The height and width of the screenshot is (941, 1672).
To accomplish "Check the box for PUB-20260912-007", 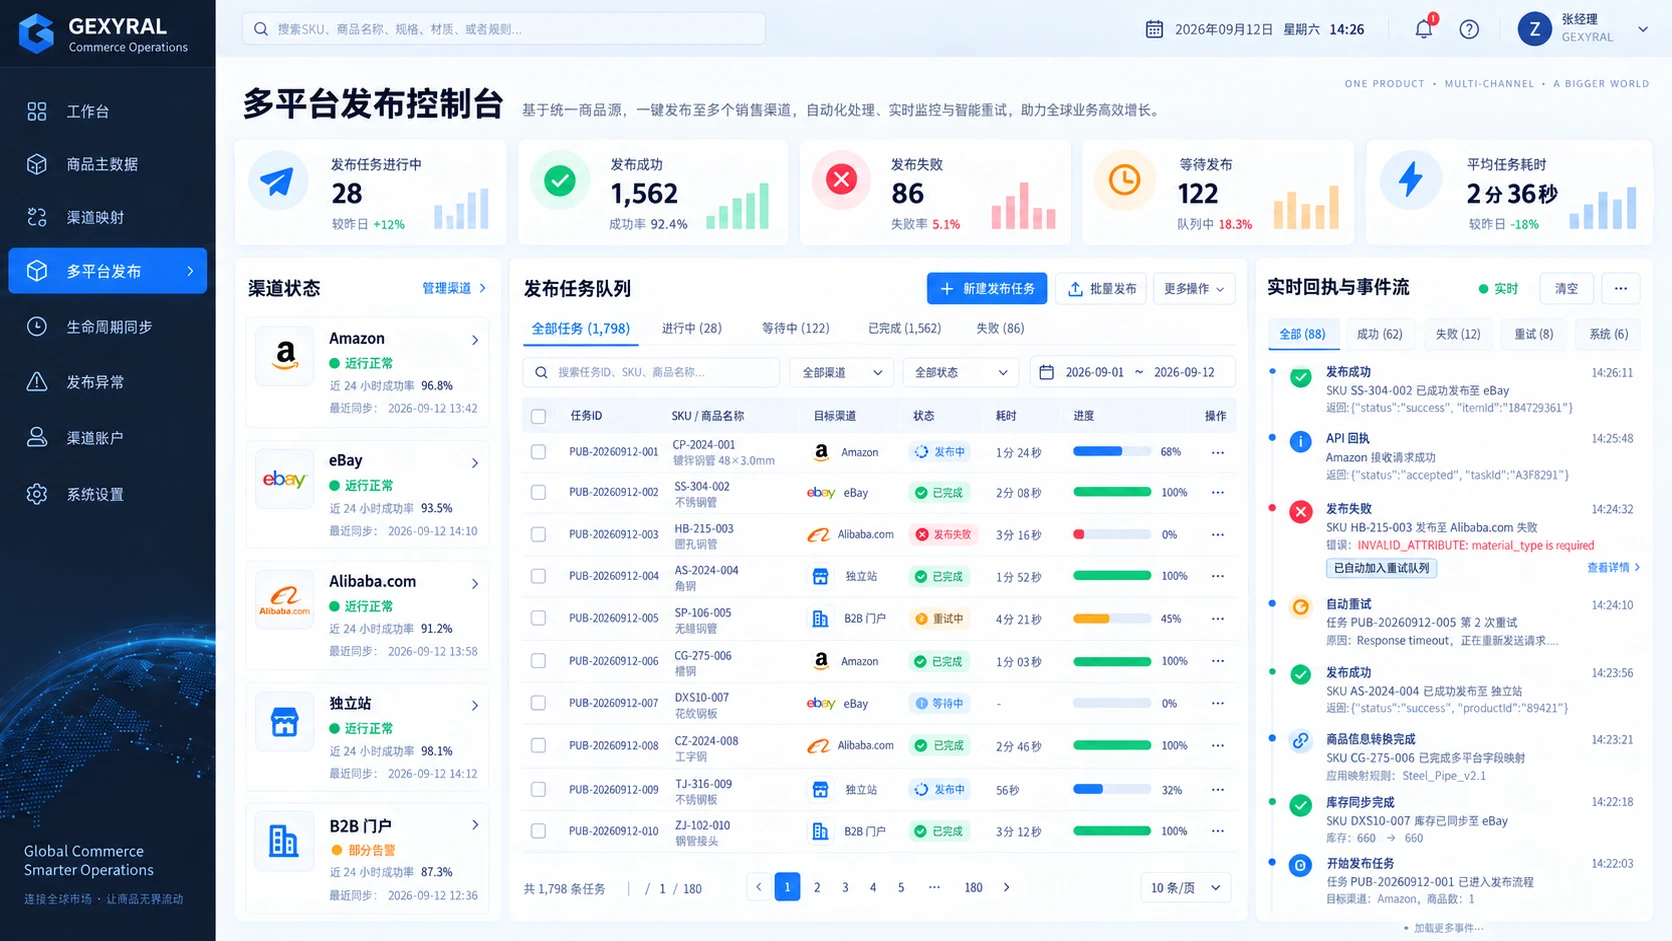I will [x=538, y=703].
